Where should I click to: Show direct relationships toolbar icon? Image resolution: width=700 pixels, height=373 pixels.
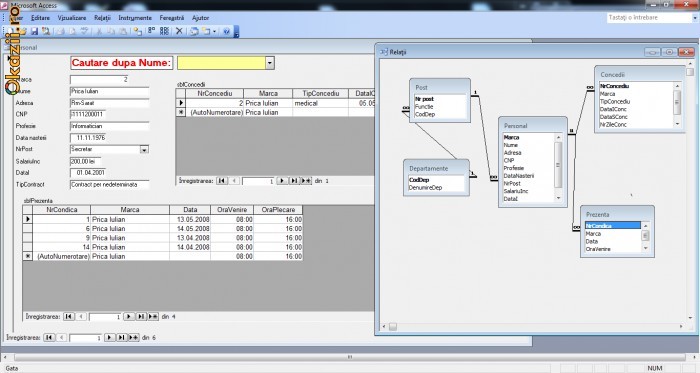[152, 31]
